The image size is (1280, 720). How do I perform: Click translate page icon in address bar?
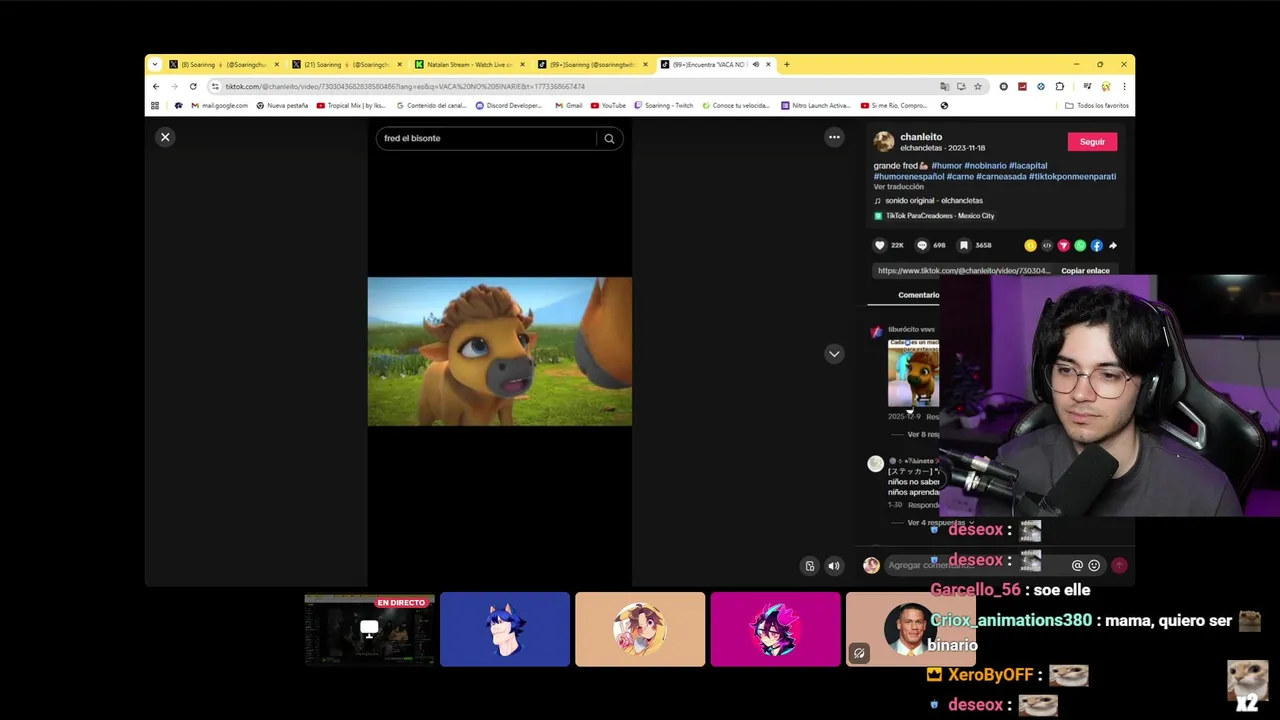click(x=944, y=86)
